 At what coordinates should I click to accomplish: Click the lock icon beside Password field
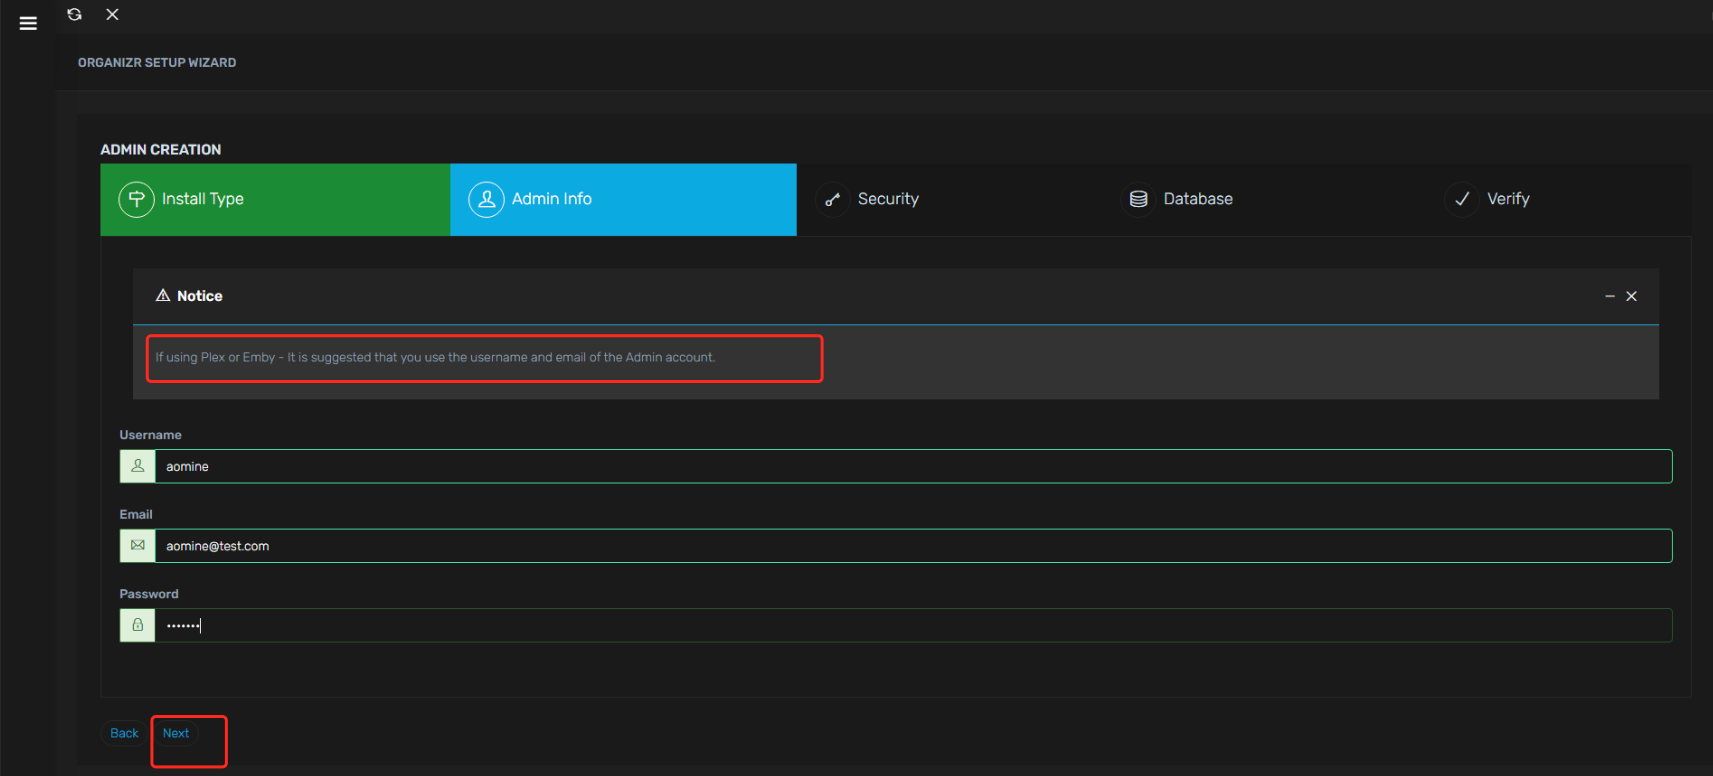138,625
